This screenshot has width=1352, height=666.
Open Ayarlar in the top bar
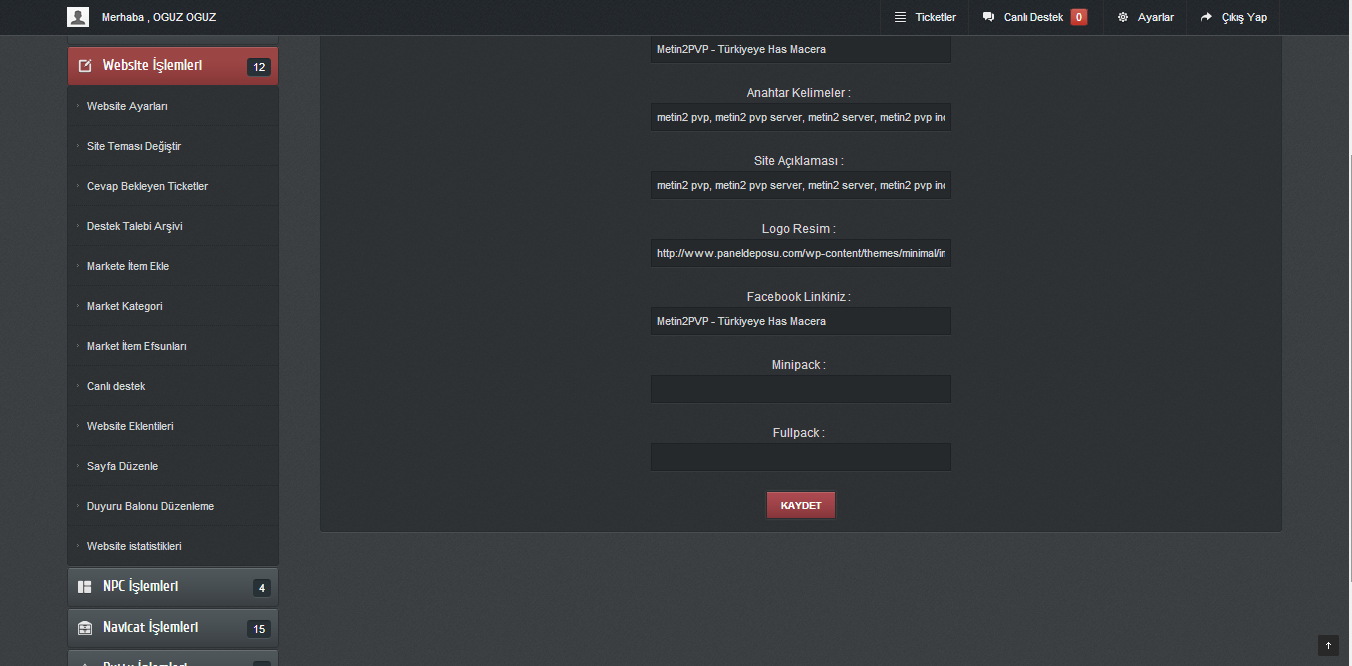(x=1145, y=17)
